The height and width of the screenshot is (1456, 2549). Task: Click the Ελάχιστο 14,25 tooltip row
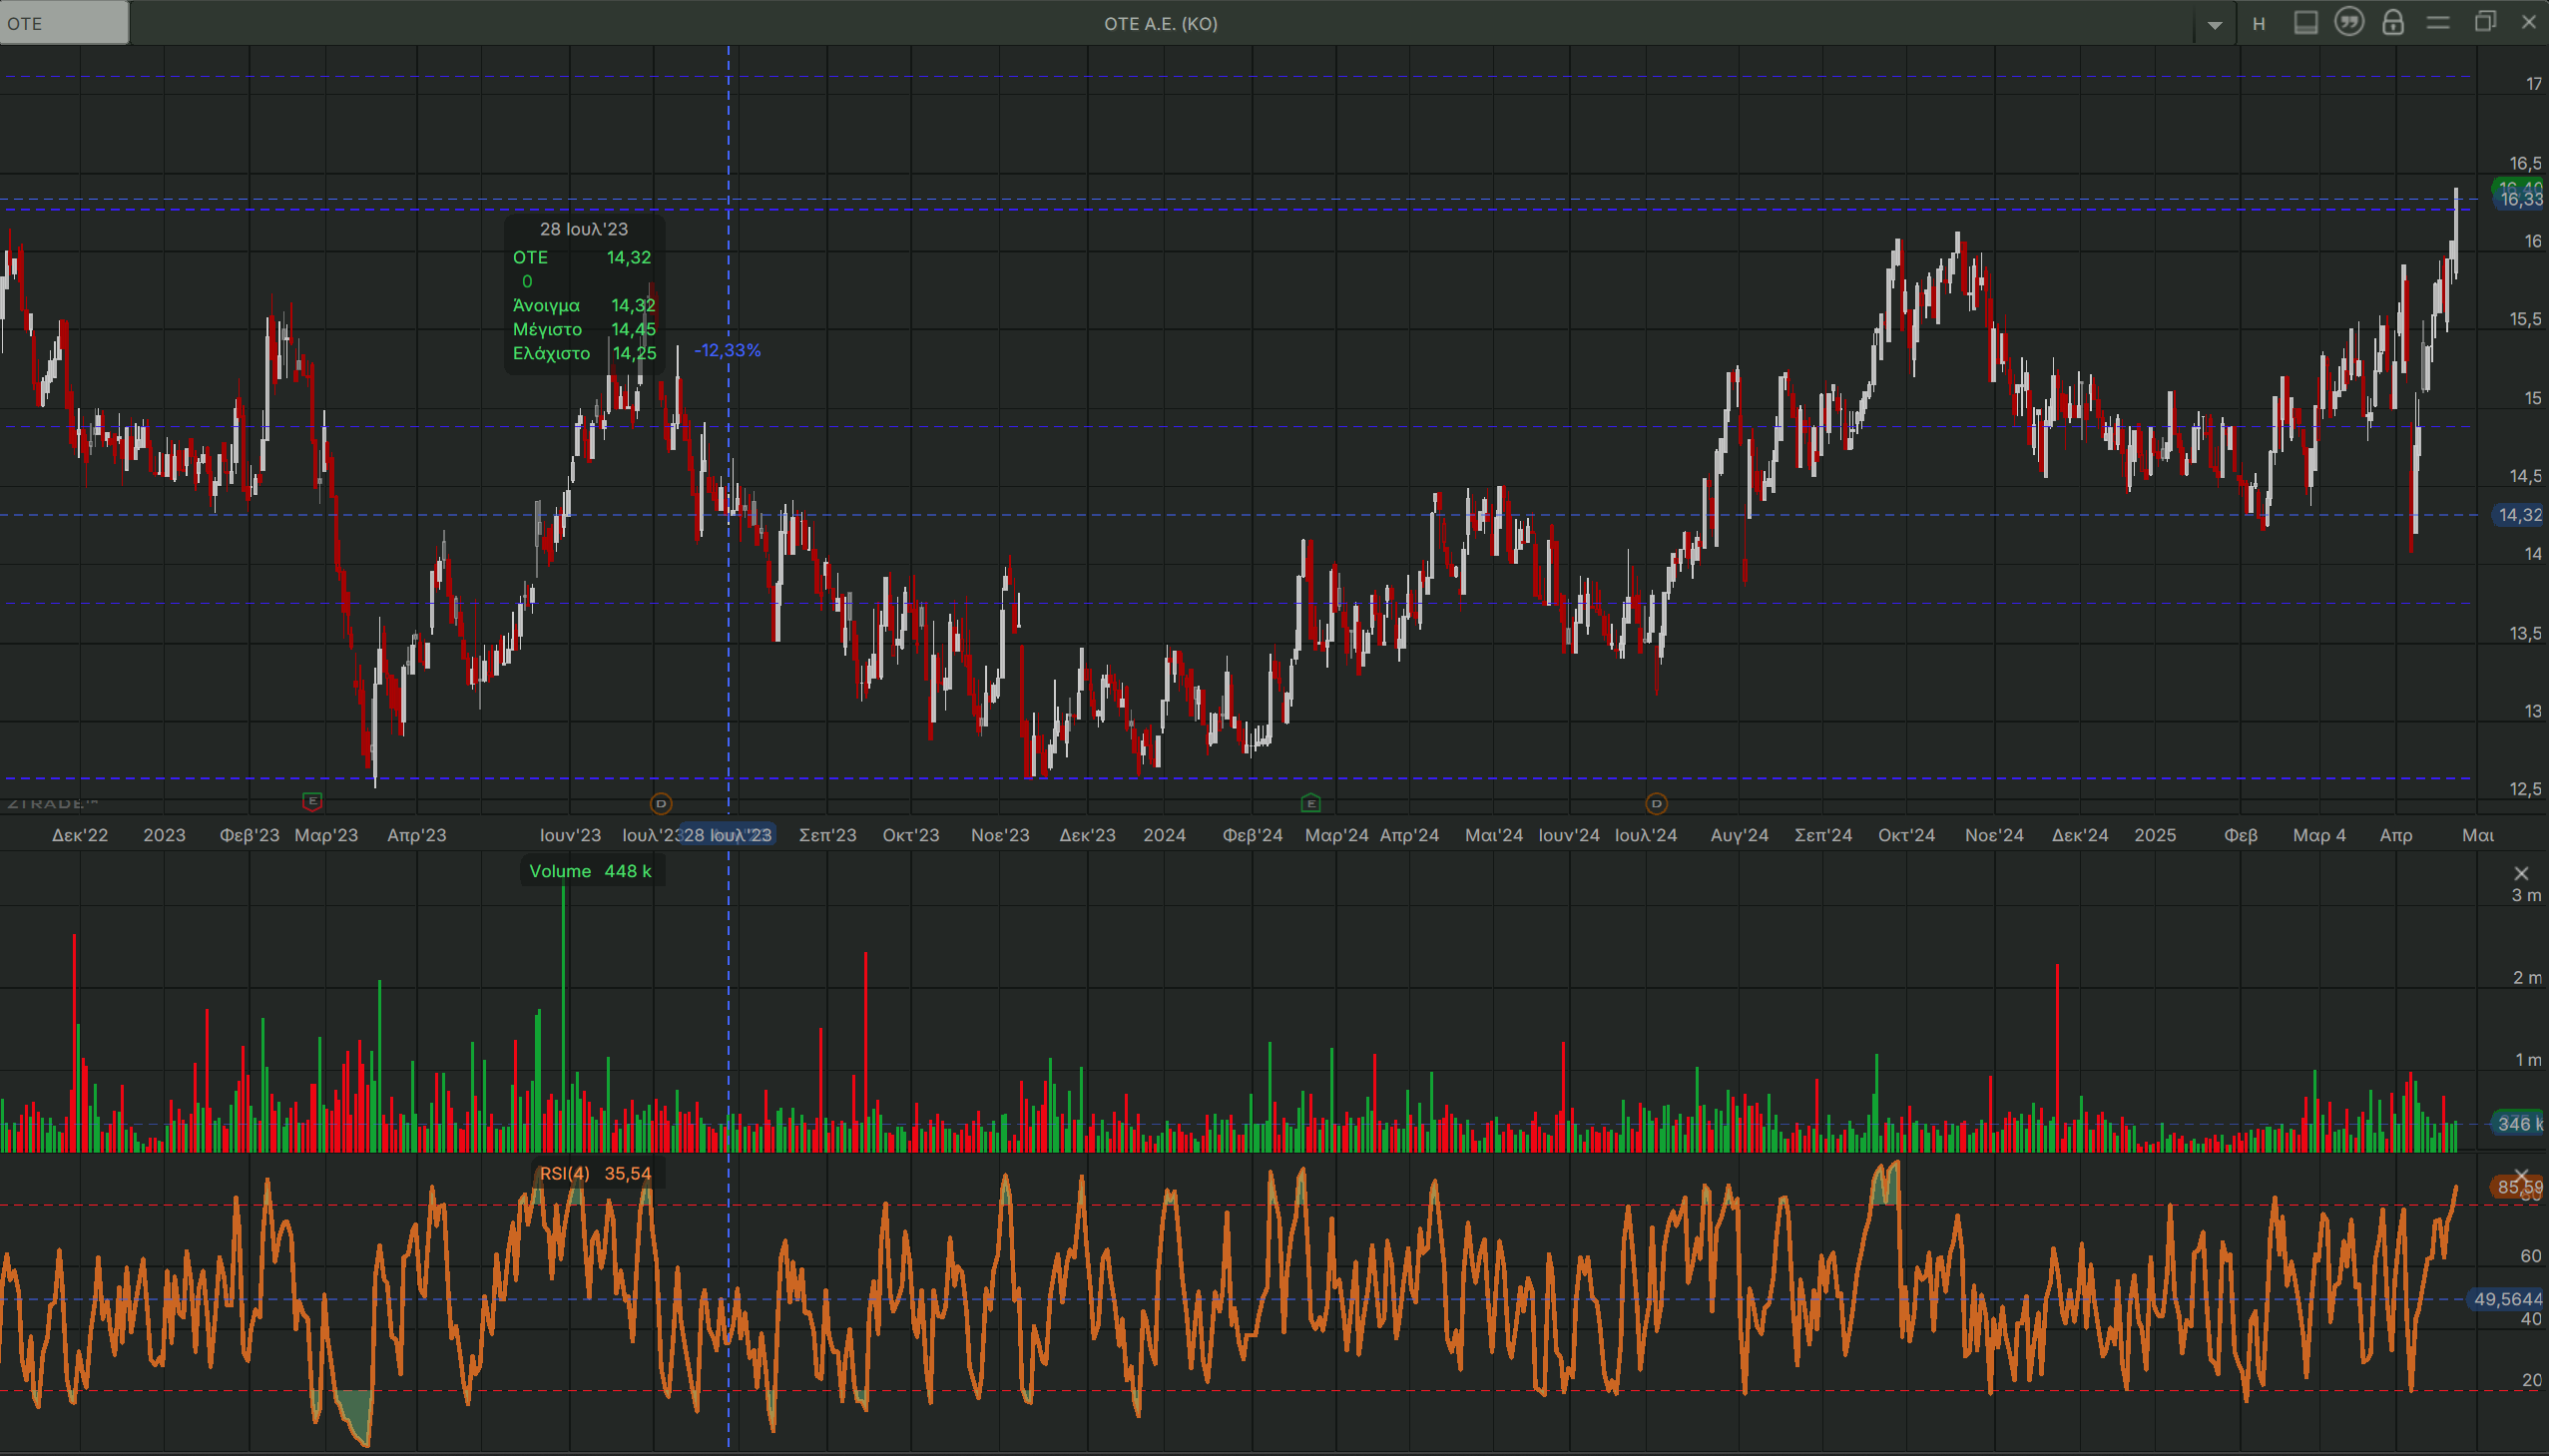(x=584, y=353)
